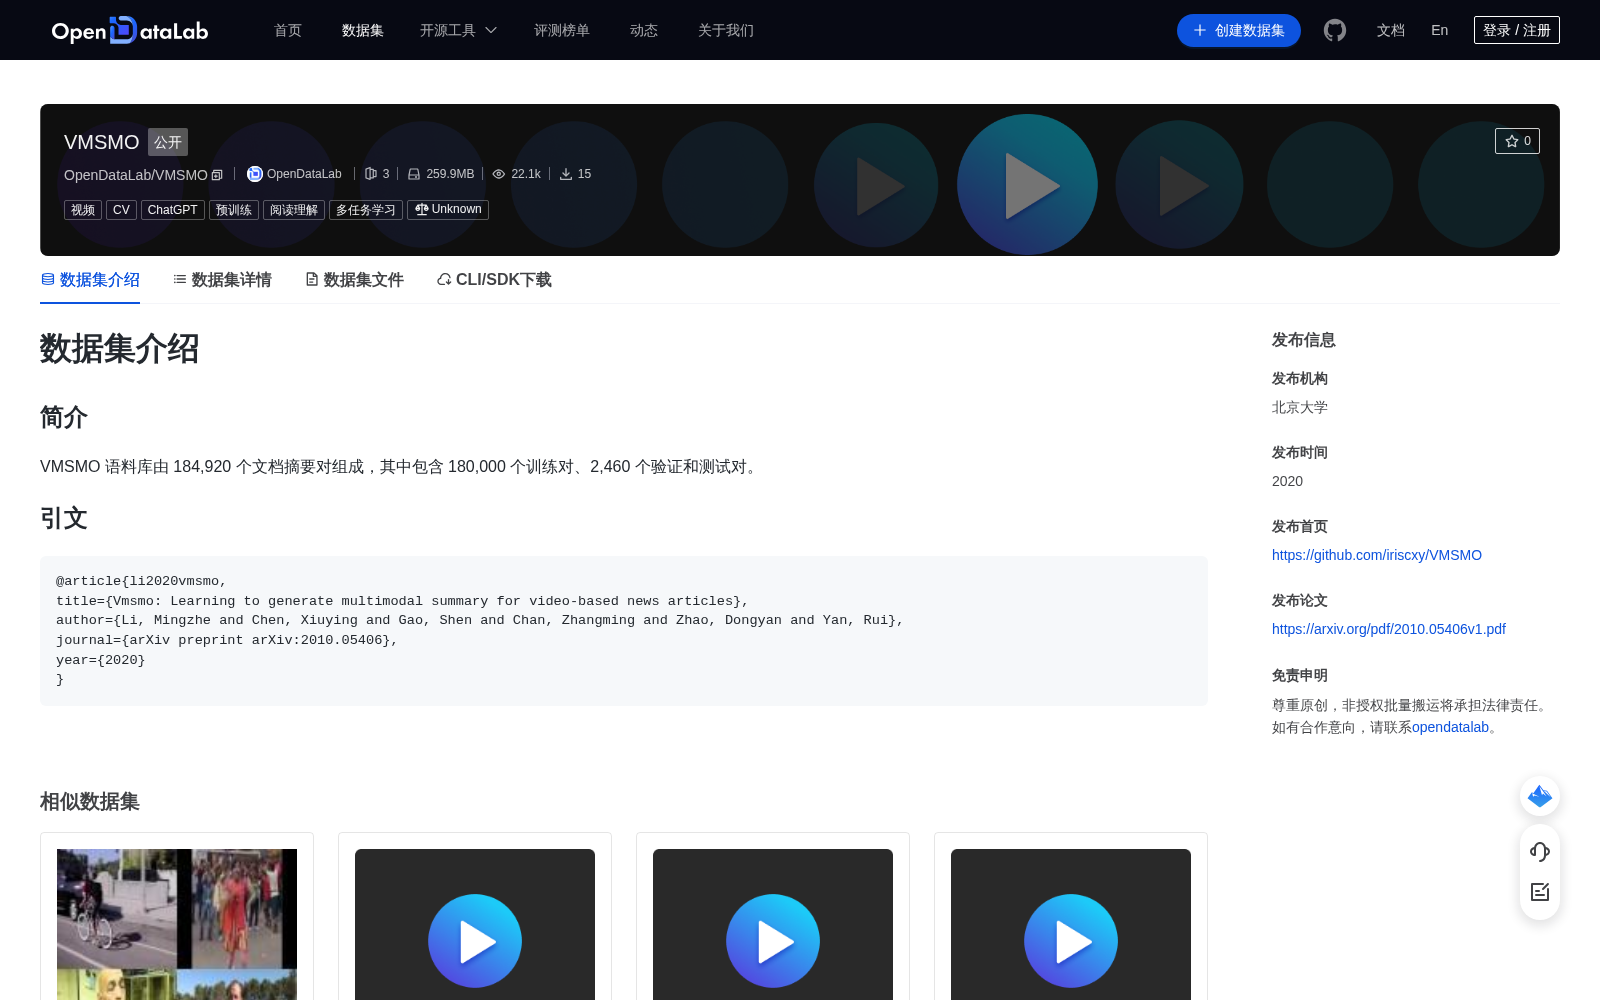Image resolution: width=1600 pixels, height=1000 pixels.
Task: Select the ChatGPT tag
Action: click(x=173, y=210)
